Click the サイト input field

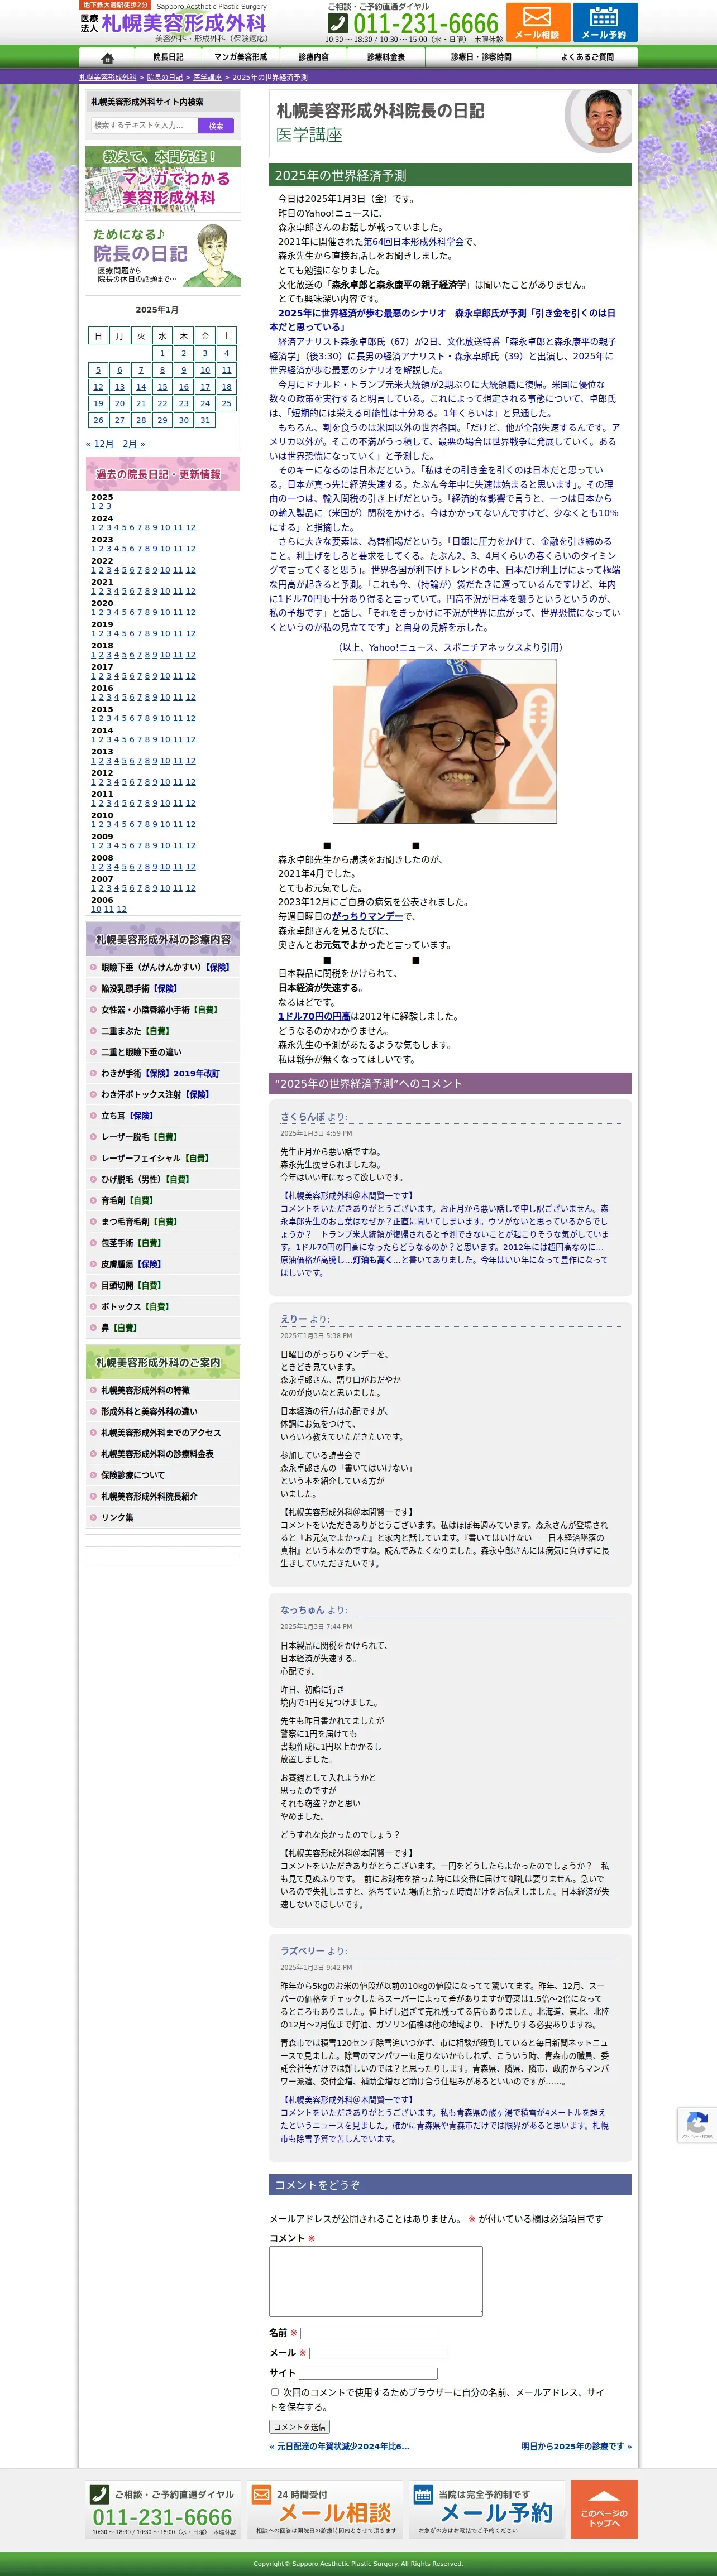[368, 2374]
